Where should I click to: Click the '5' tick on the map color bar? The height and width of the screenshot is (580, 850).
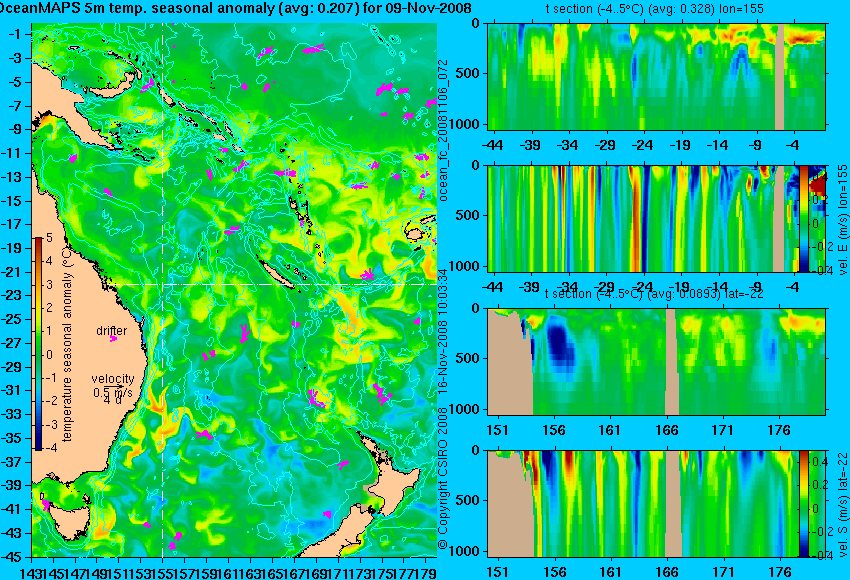pos(49,237)
